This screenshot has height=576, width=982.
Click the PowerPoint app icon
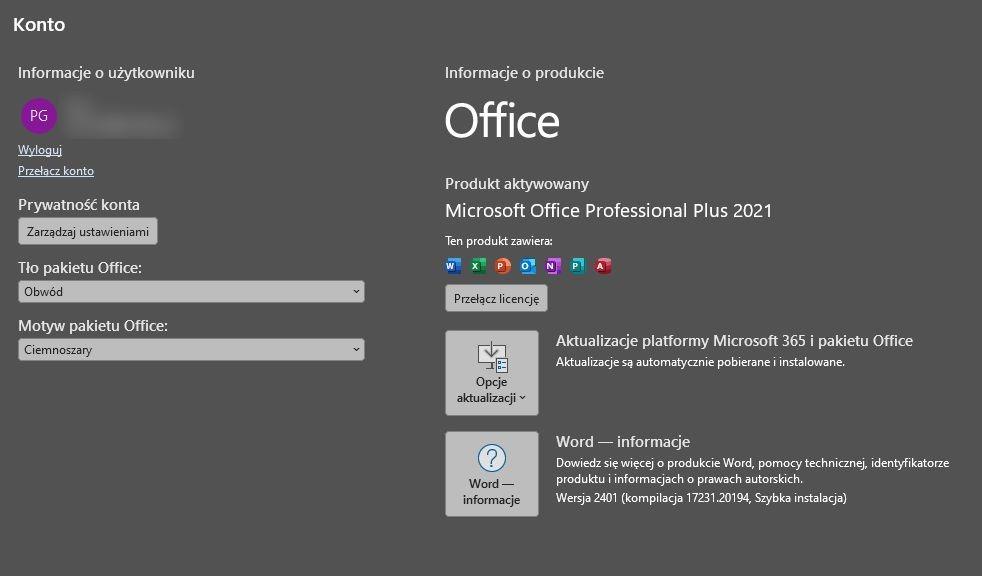coord(503,266)
